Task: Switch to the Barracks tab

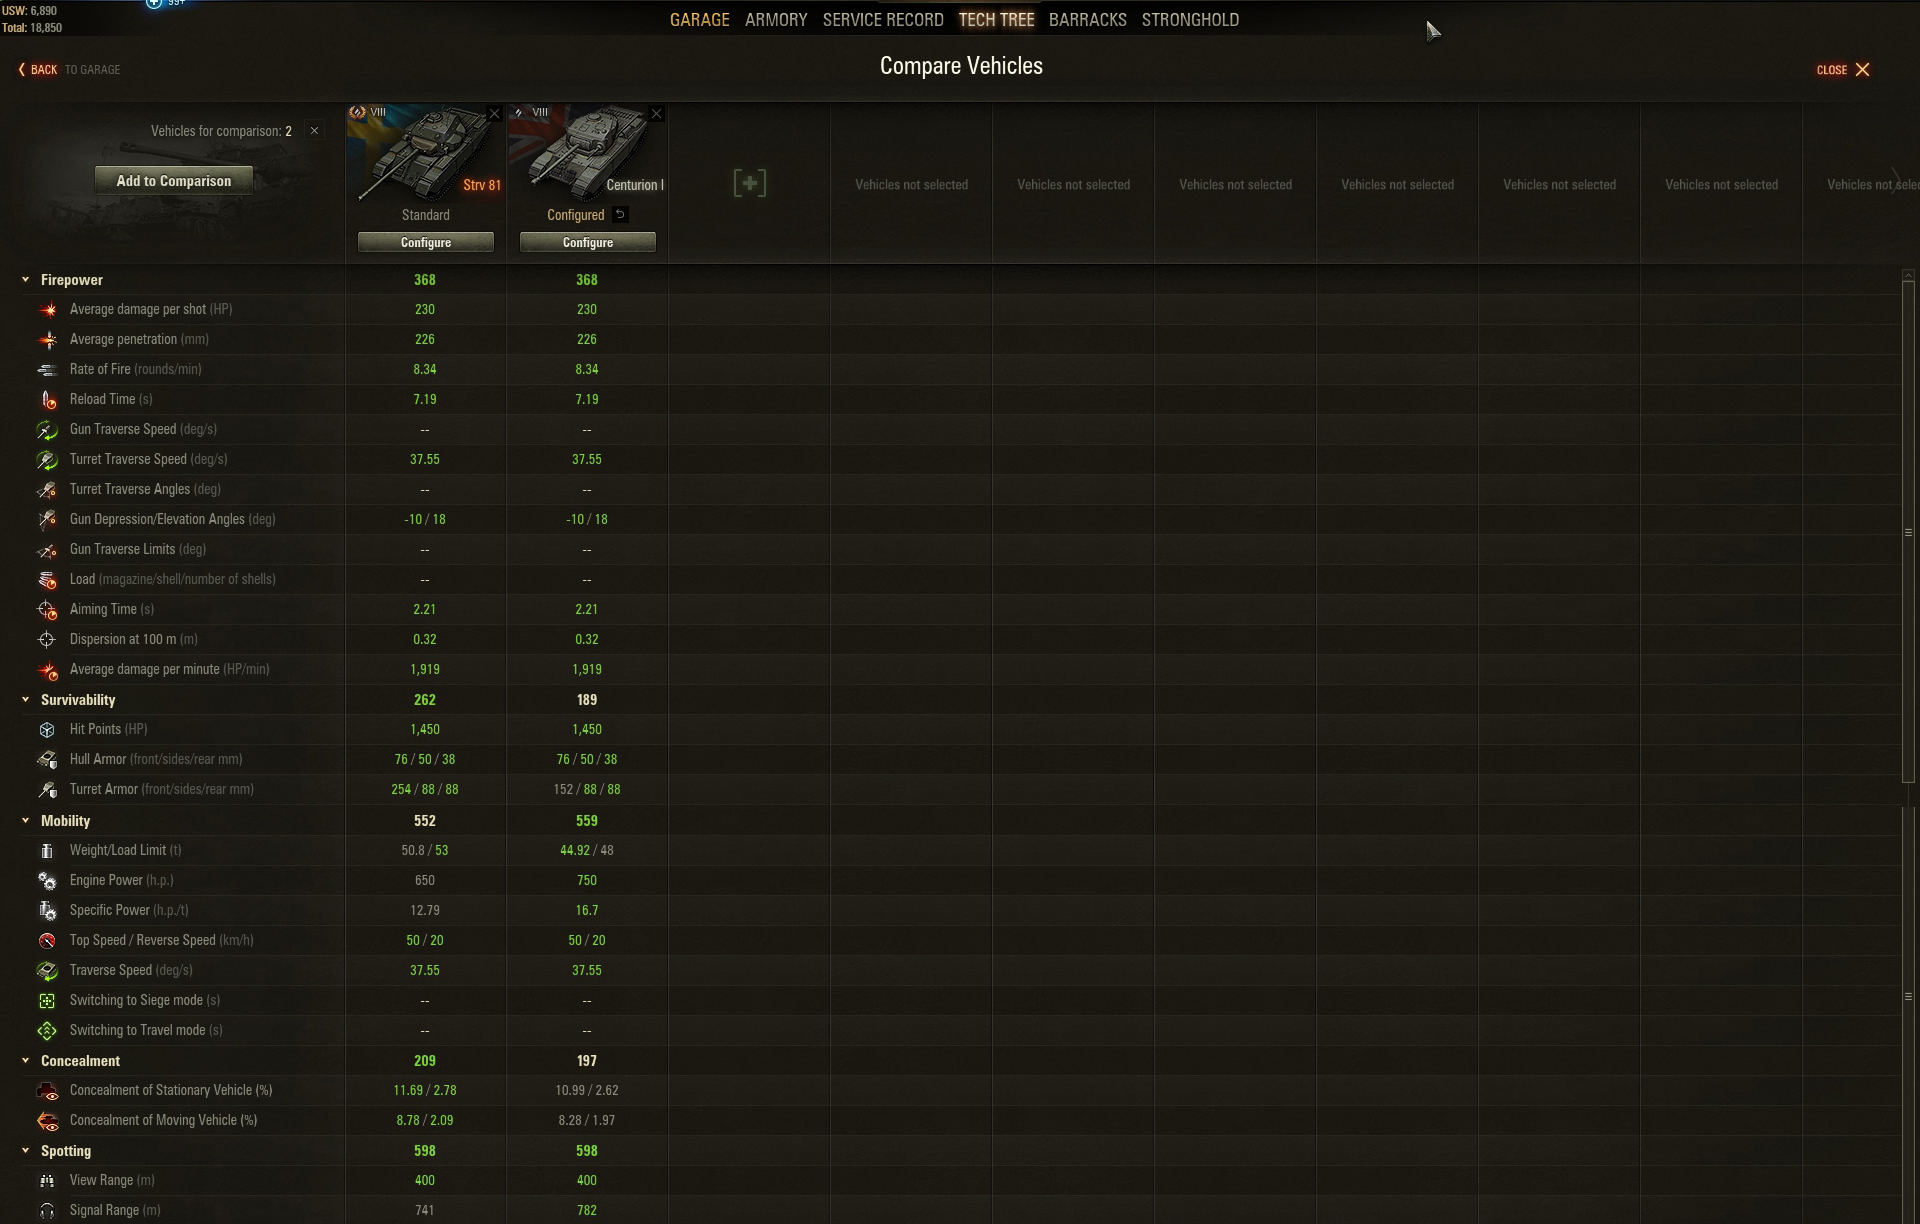Action: (x=1087, y=20)
